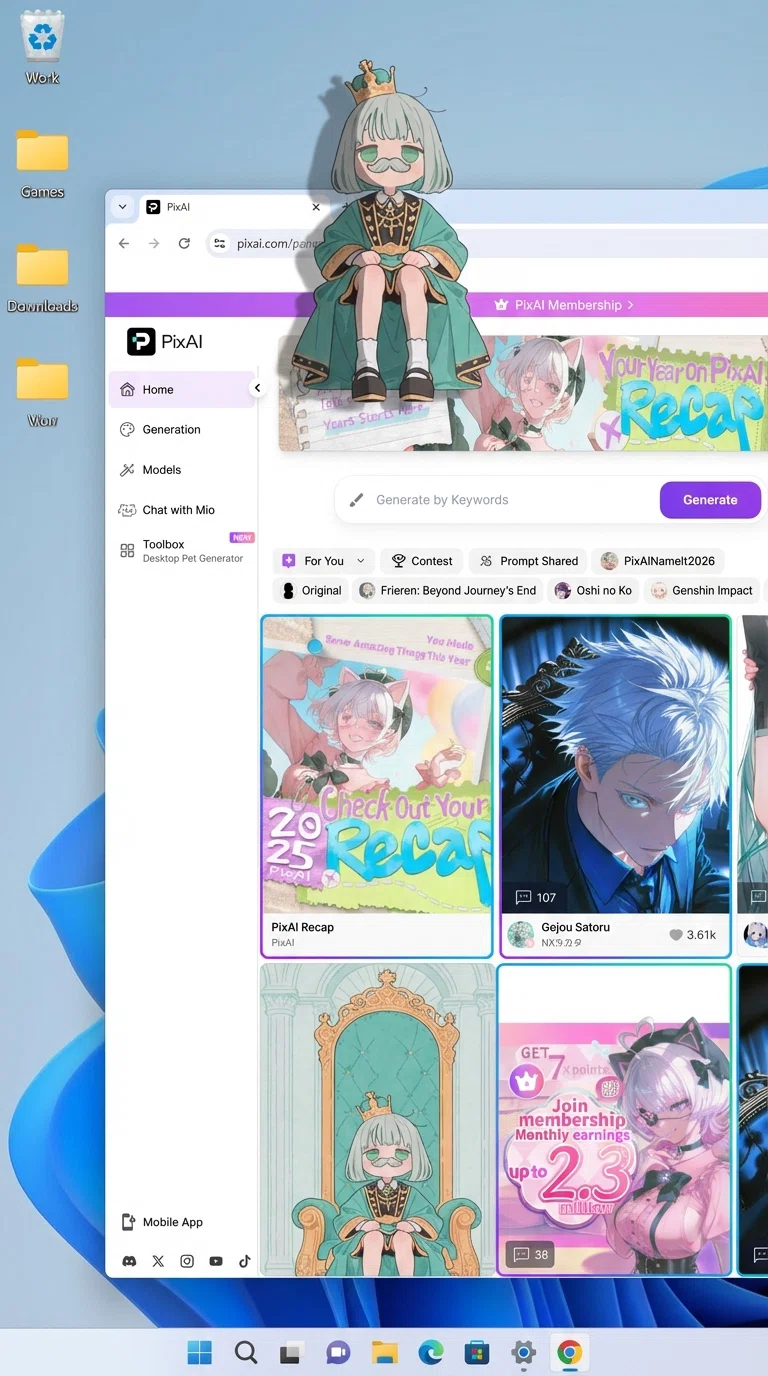
Task: Select the PixAI browser tab
Action: (232, 207)
